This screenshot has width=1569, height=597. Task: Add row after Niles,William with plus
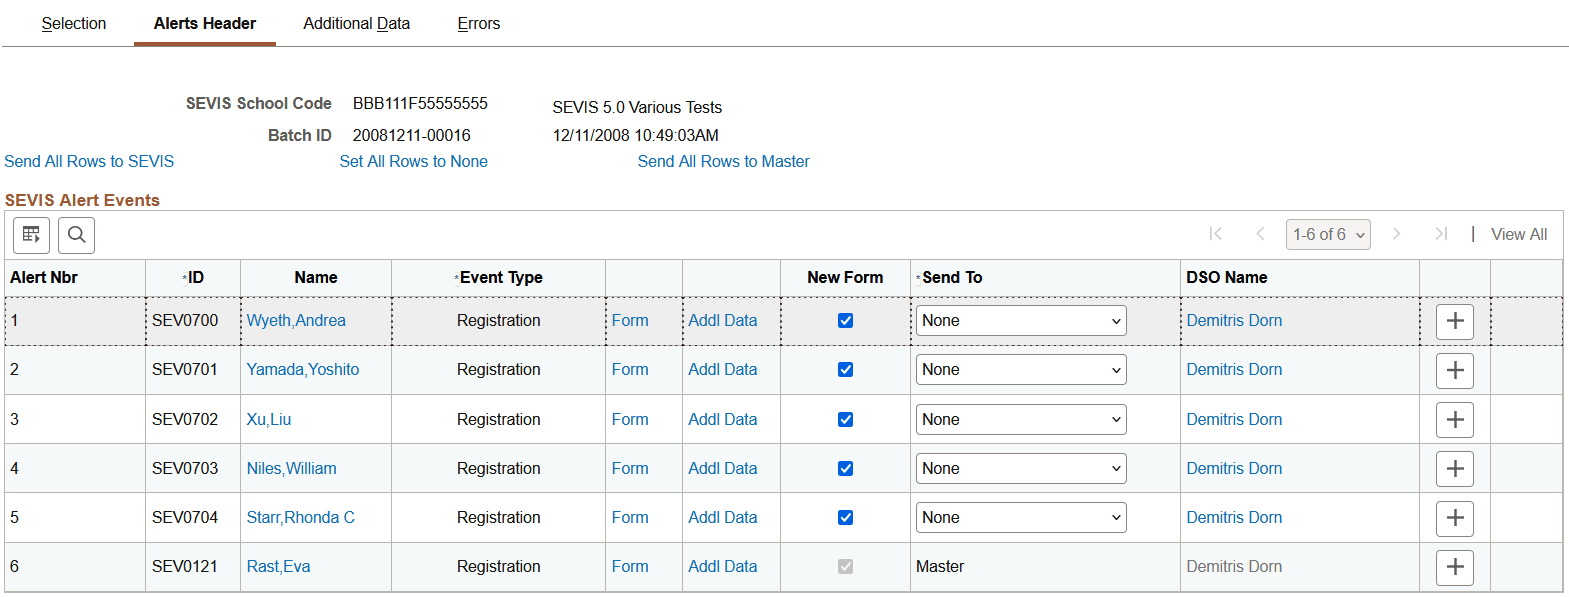pos(1455,469)
